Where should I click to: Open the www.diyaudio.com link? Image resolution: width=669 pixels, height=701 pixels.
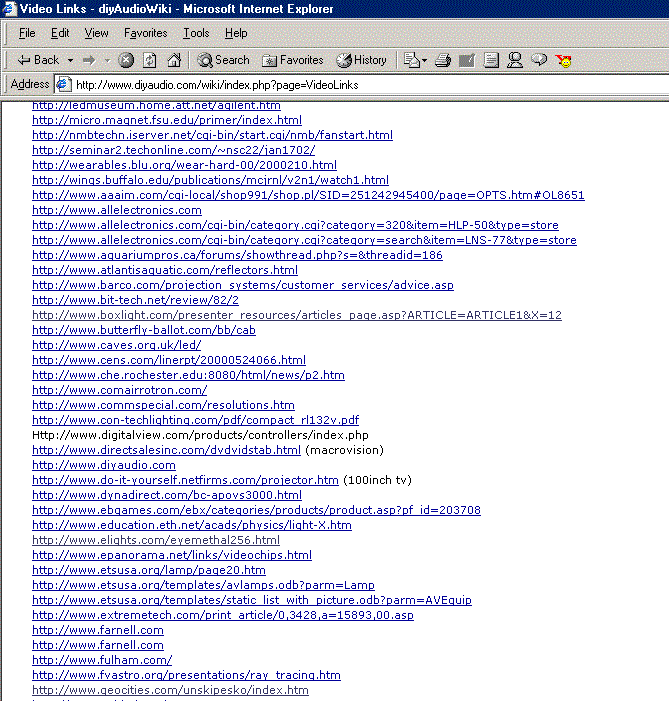click(104, 465)
